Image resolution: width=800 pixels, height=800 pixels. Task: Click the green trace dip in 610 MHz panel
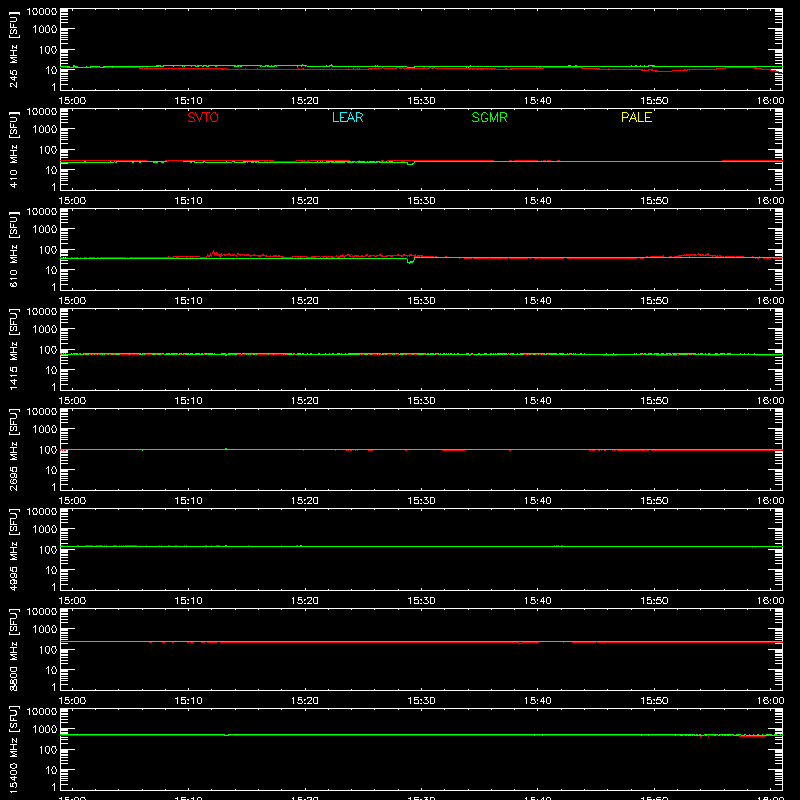(410, 261)
